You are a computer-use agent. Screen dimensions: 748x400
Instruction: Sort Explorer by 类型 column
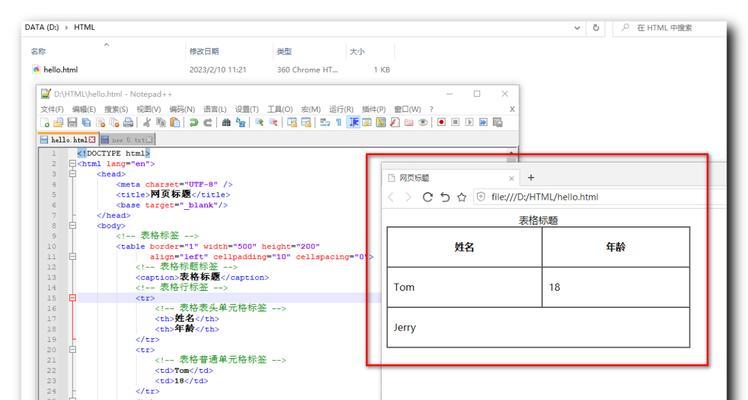[284, 51]
